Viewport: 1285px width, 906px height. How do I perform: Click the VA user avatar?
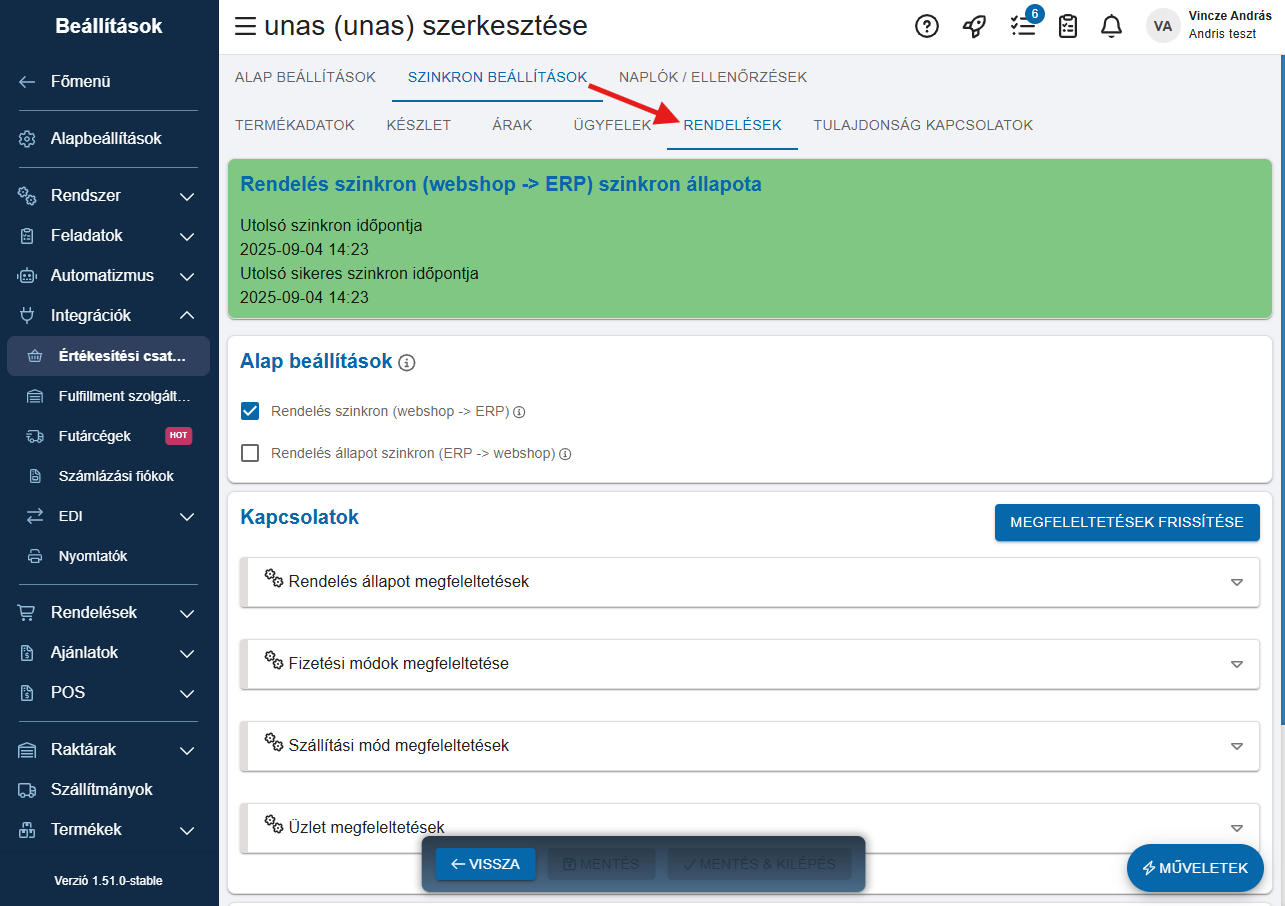[x=1162, y=27]
